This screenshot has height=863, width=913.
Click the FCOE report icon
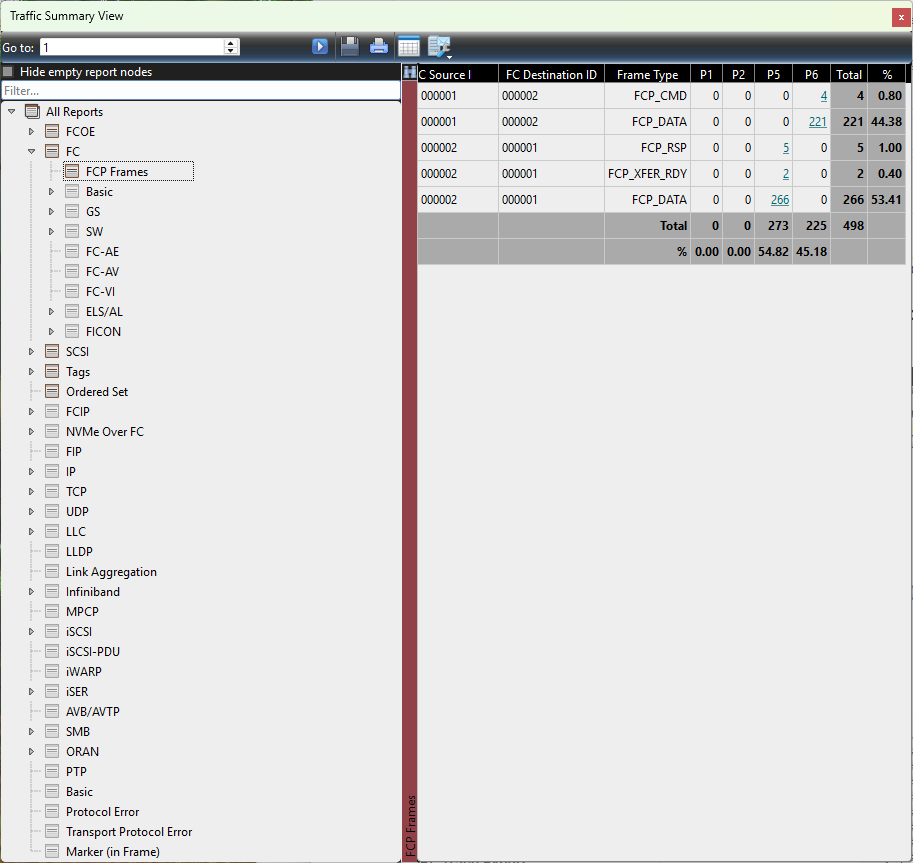pos(52,132)
